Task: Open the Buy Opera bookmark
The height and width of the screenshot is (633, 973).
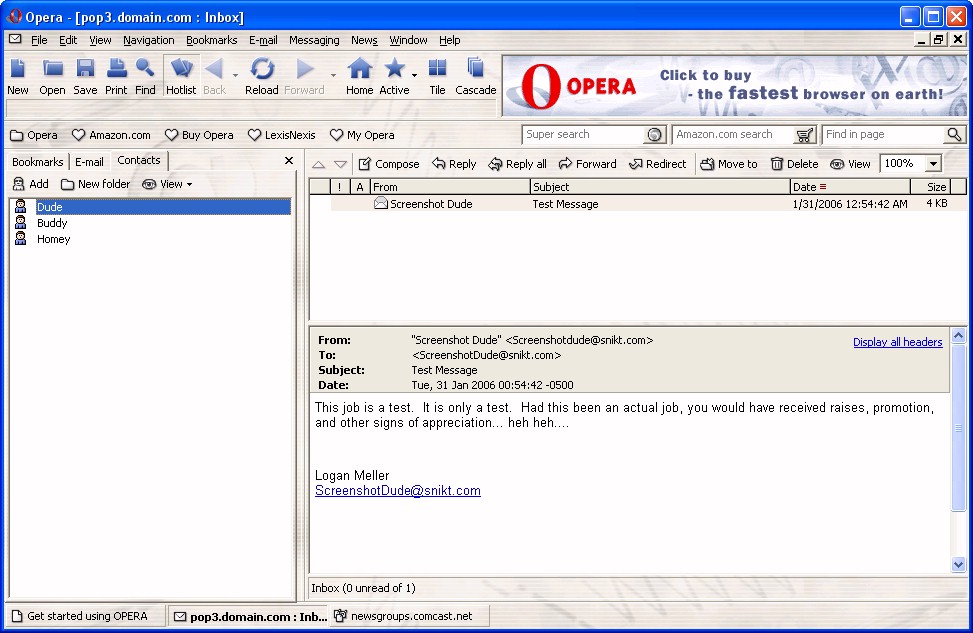Action: (x=199, y=135)
